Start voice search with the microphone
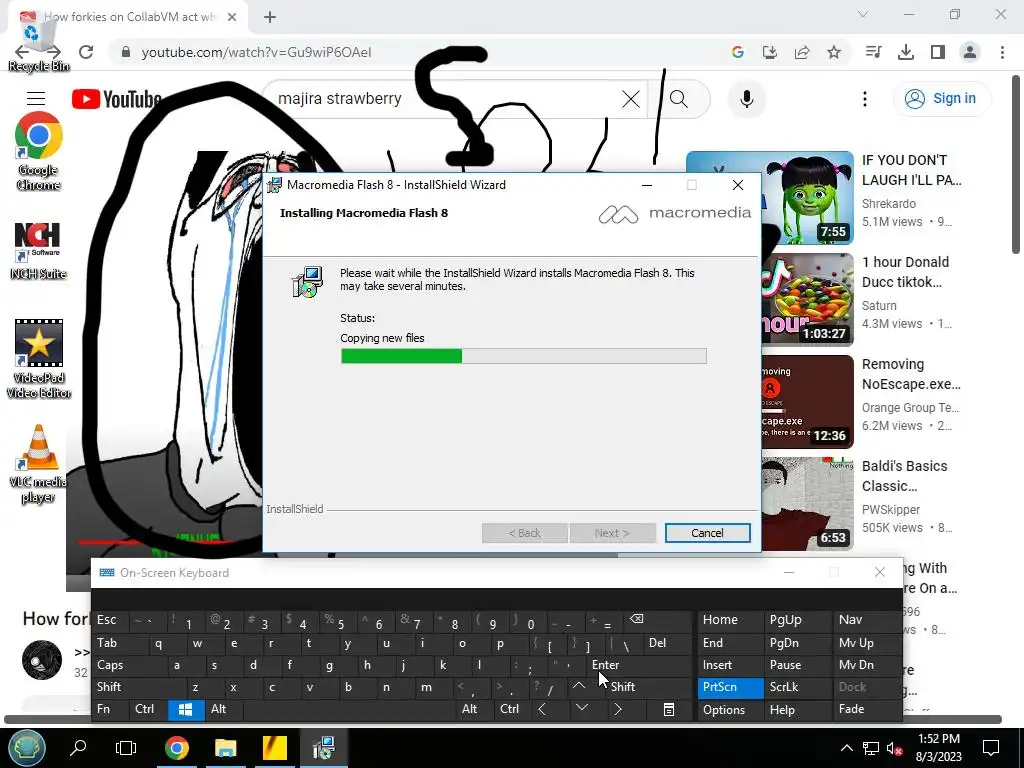The image size is (1024, 768). pos(747,99)
